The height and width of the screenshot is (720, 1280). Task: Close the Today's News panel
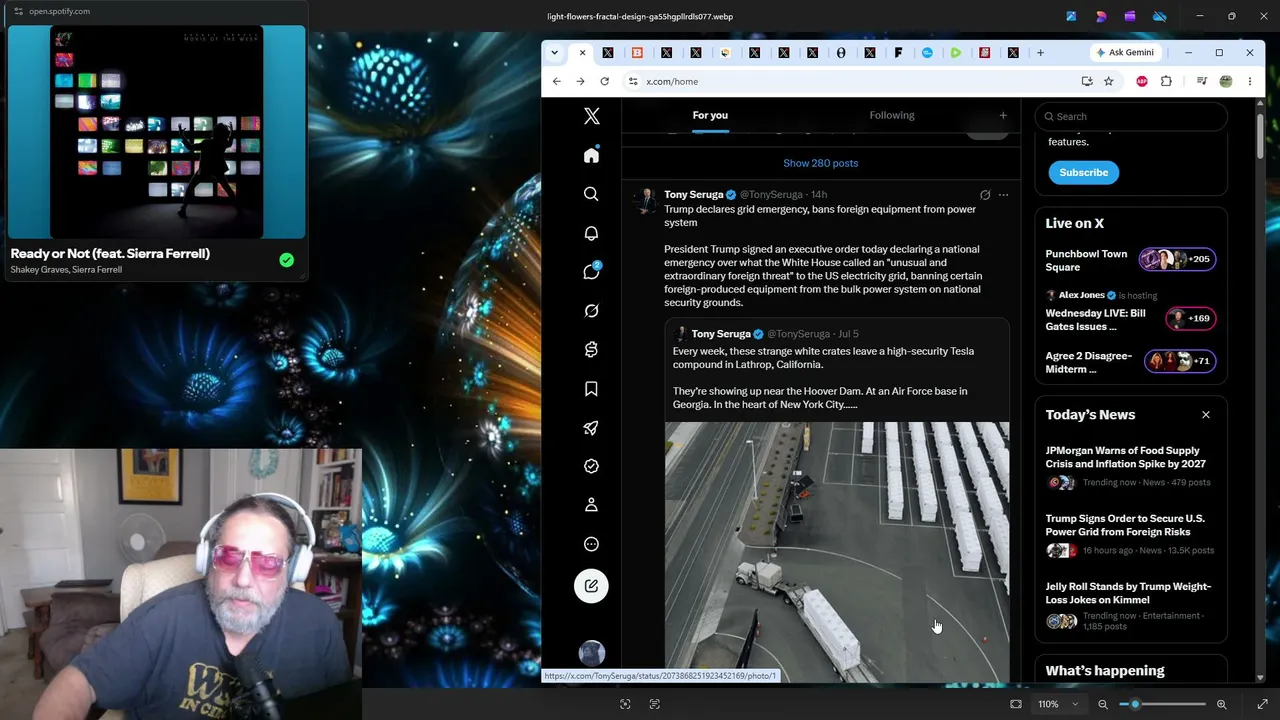click(1205, 415)
